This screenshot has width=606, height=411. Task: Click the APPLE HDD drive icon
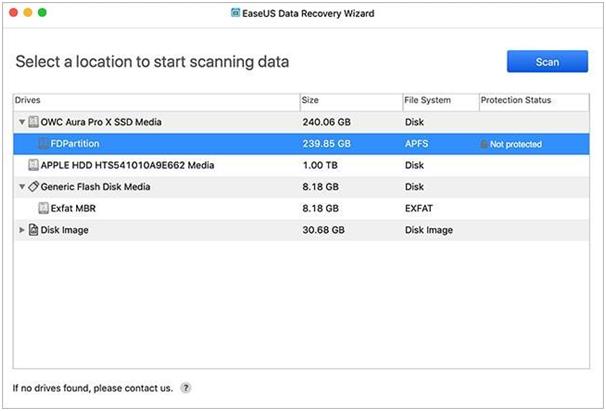pyautogui.click(x=34, y=165)
